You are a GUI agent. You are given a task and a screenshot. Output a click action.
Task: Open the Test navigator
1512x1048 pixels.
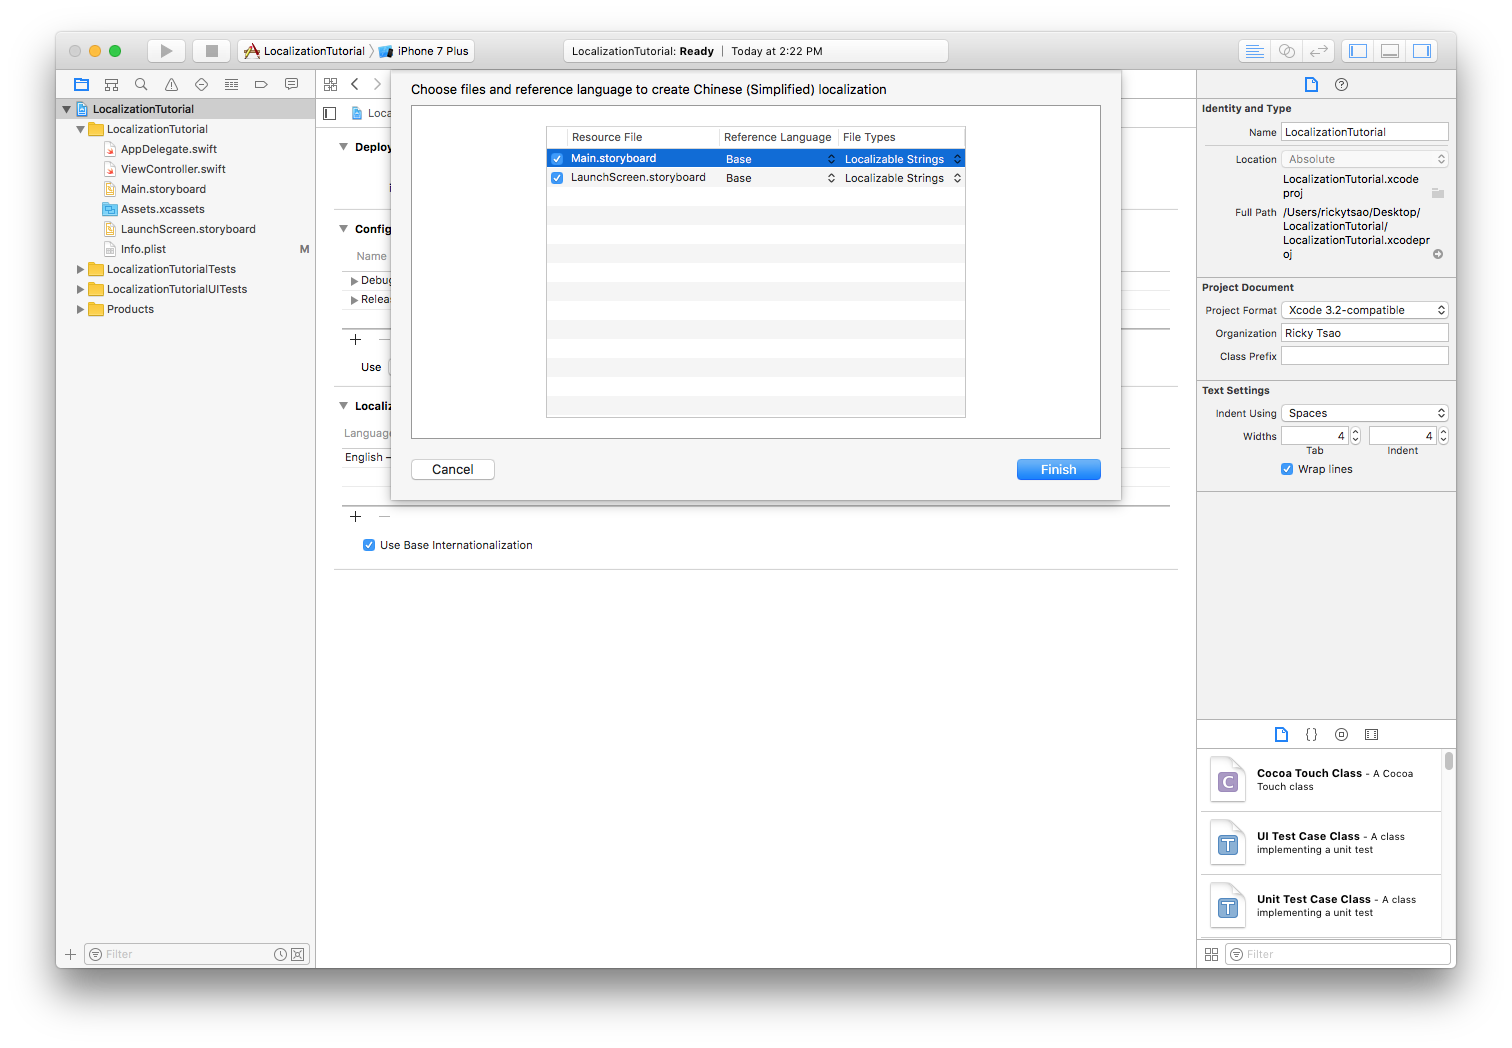tap(201, 85)
